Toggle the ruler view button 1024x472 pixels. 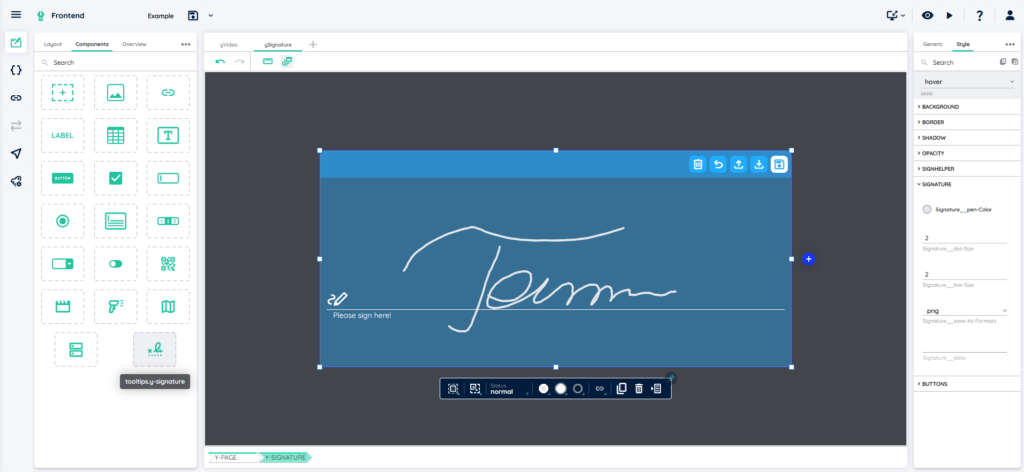click(268, 61)
